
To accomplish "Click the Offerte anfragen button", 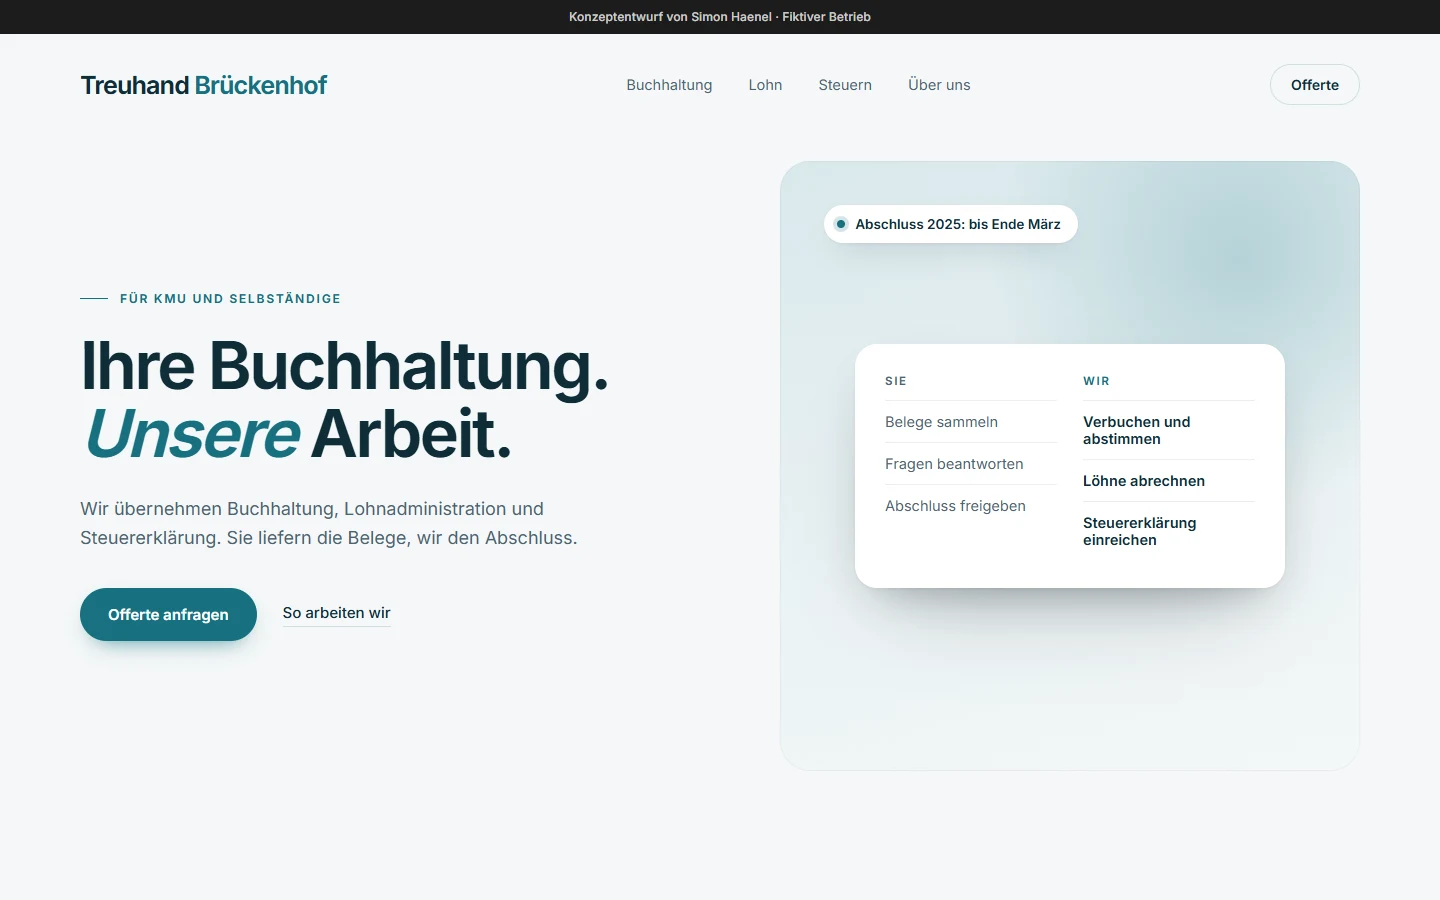I will click(168, 614).
